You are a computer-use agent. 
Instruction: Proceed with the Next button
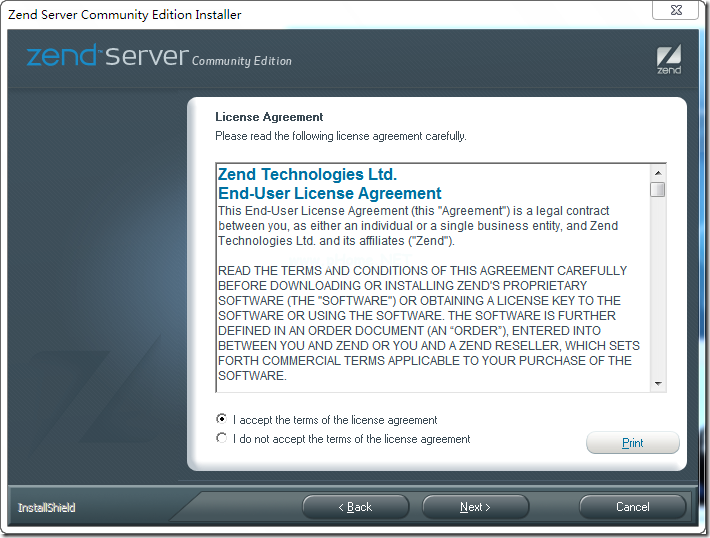[475, 507]
